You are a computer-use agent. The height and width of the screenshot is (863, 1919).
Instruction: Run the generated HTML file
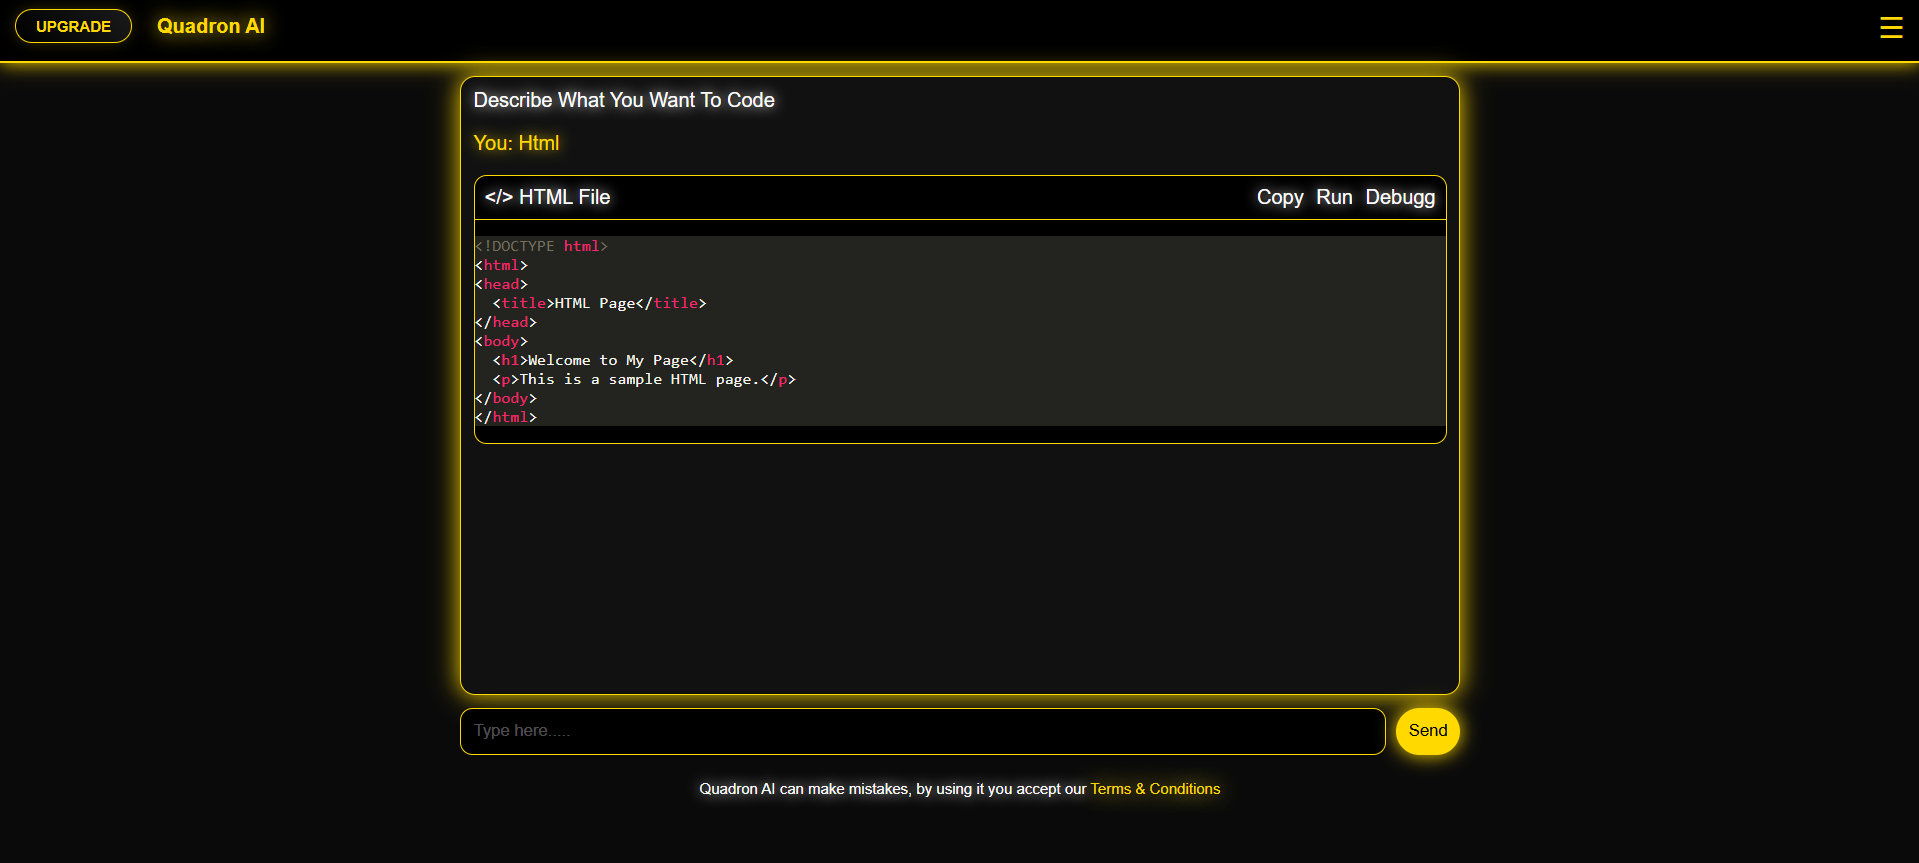pos(1334,197)
